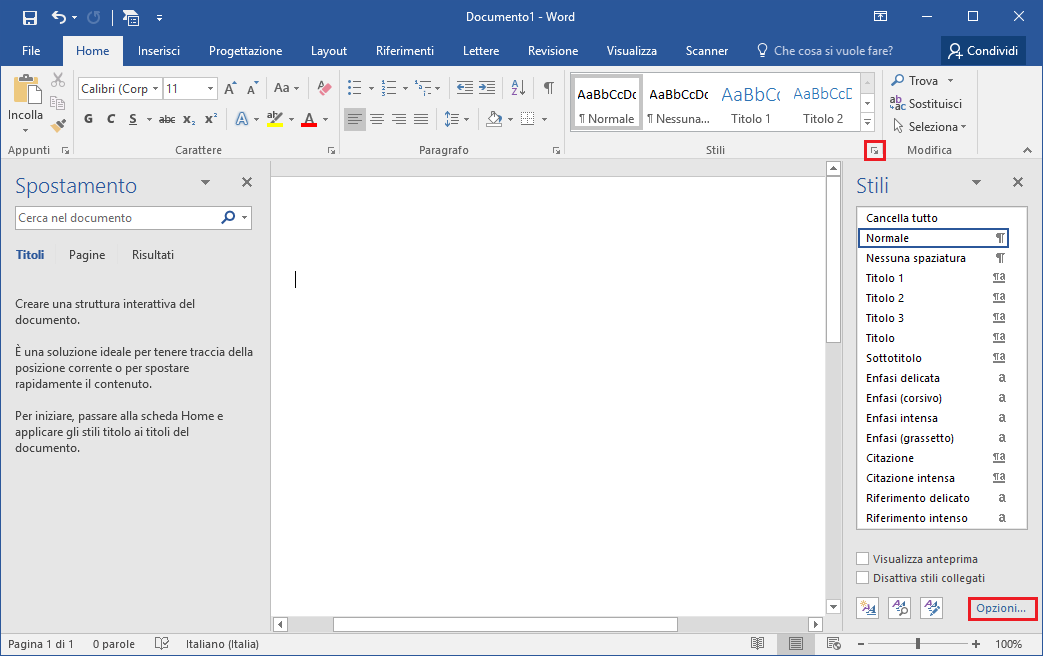Screen dimensions: 1043x656
Task: Open the Revisione tab
Action: [551, 50]
